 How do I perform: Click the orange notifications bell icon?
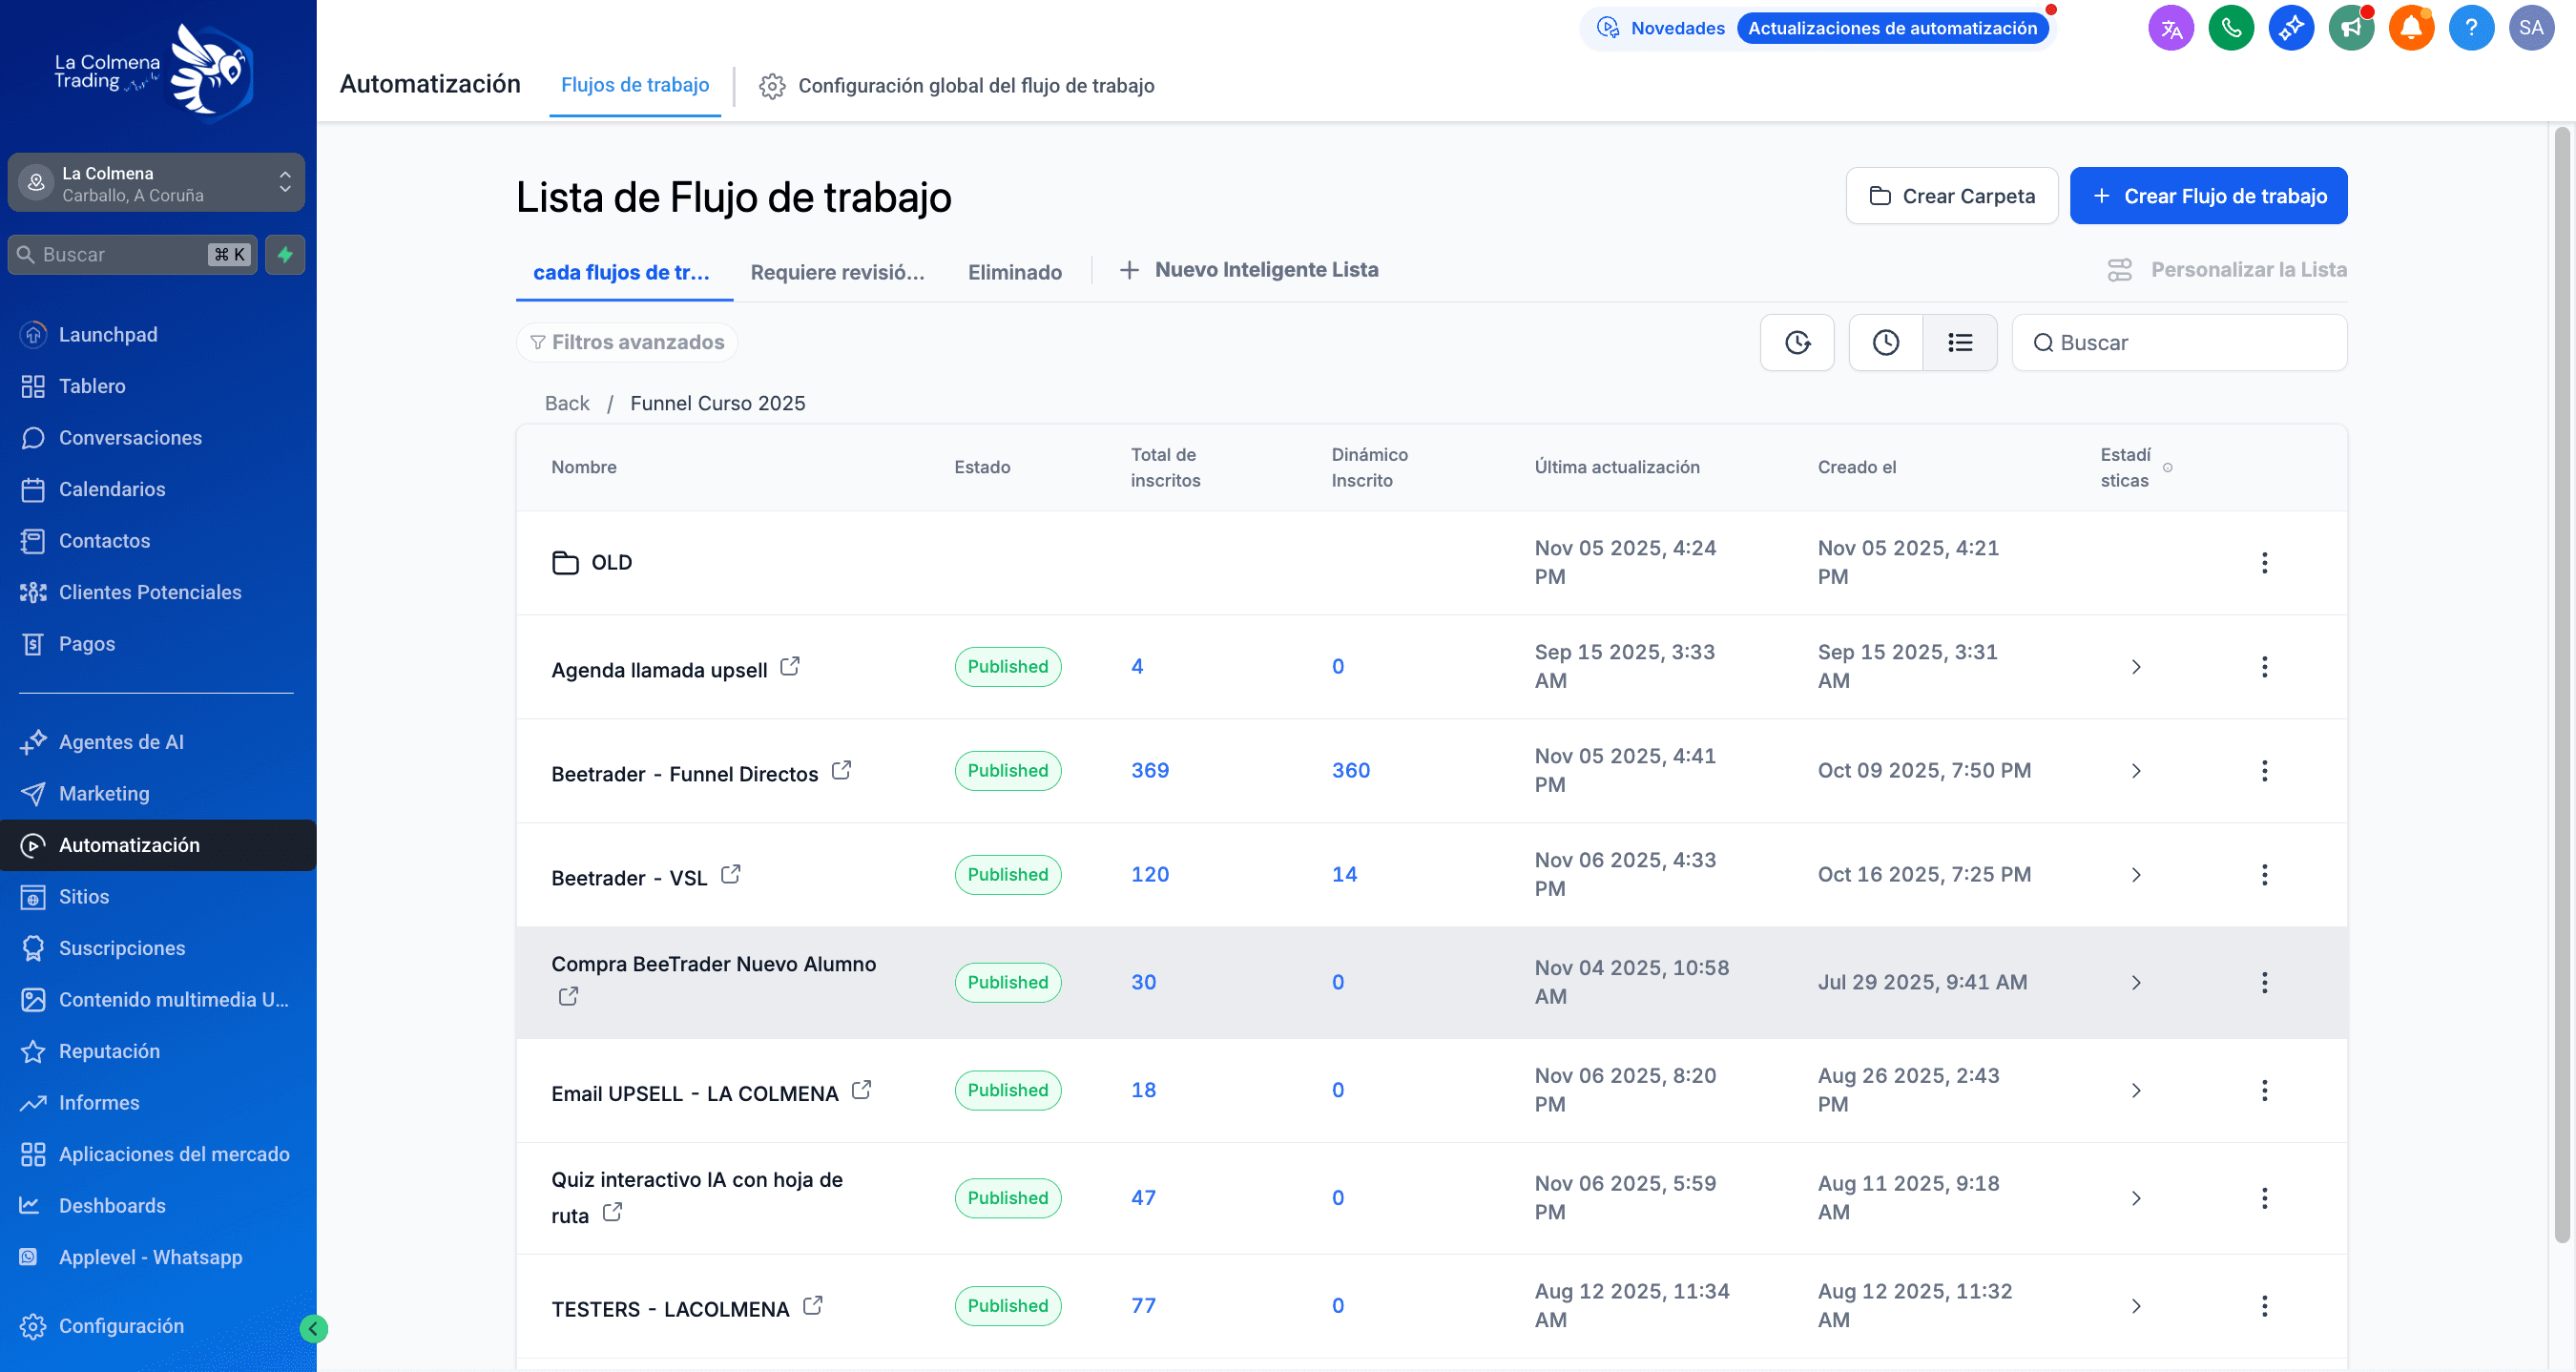tap(2410, 28)
